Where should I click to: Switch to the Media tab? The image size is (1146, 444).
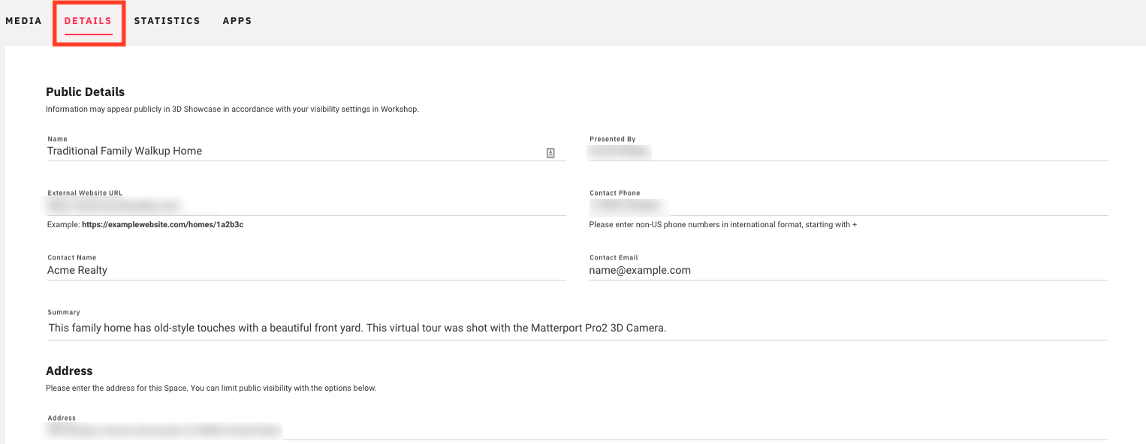pyautogui.click(x=23, y=20)
